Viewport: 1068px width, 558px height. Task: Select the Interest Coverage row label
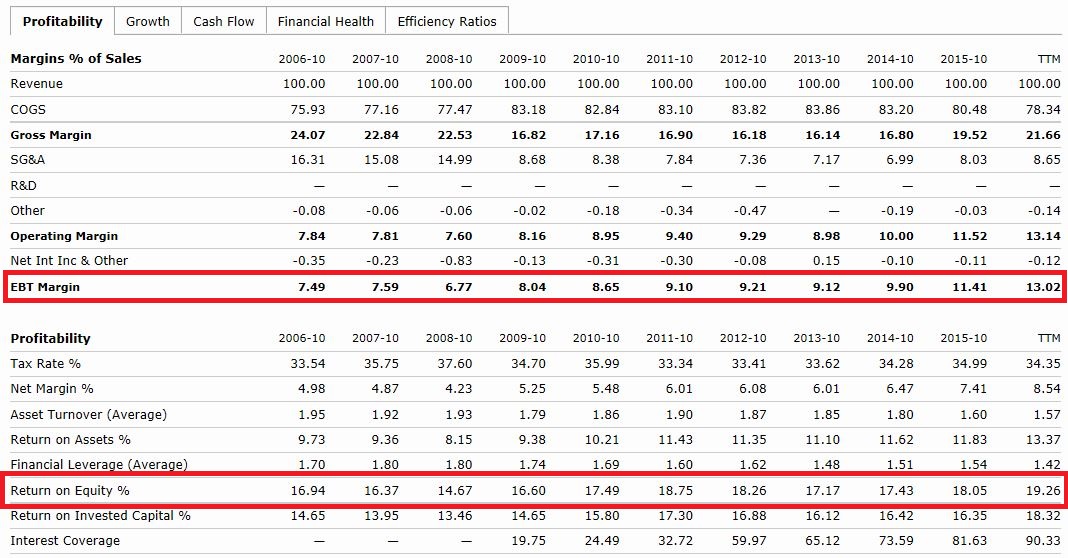(64, 541)
